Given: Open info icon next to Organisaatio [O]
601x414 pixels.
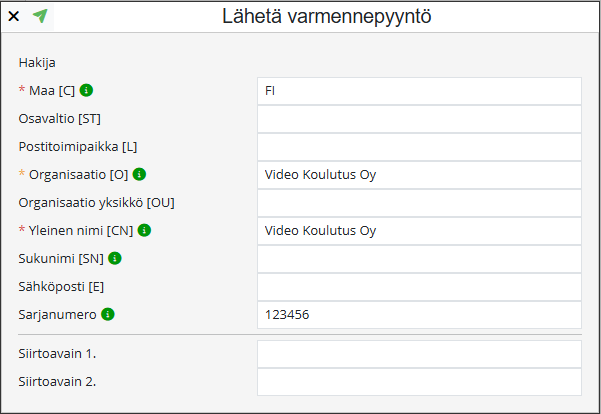Looking at the screenshot, I should pyautogui.click(x=139, y=174).
